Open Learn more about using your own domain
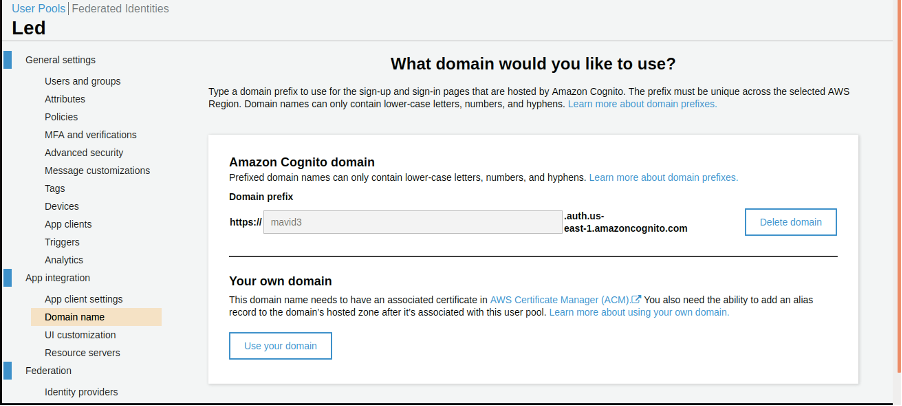902x406 pixels. pyautogui.click(x=639, y=313)
